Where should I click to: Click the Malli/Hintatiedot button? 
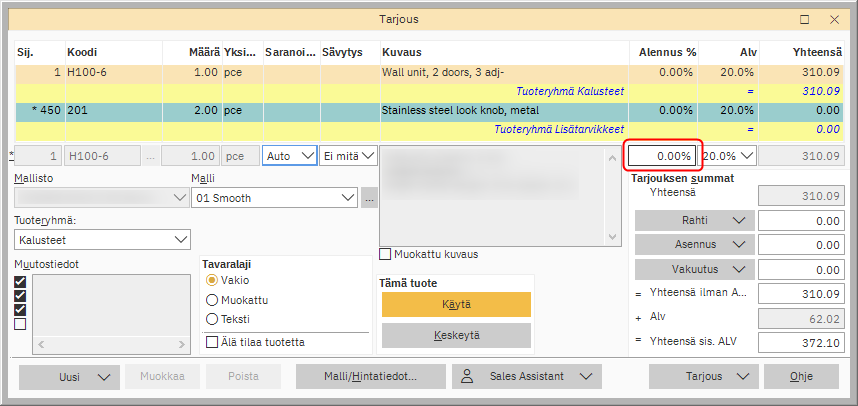pyautogui.click(x=370, y=377)
